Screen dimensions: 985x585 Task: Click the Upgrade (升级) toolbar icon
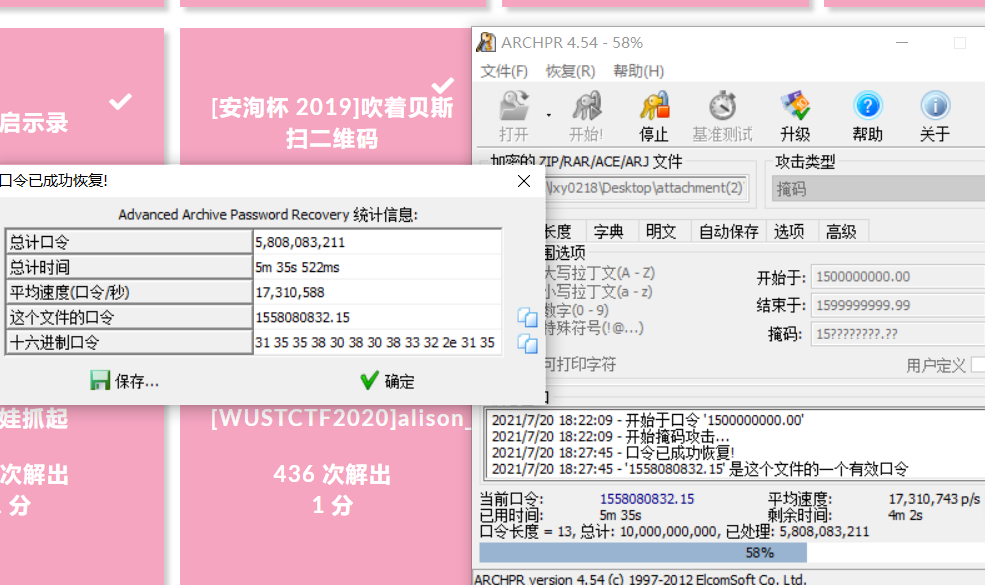(x=795, y=115)
